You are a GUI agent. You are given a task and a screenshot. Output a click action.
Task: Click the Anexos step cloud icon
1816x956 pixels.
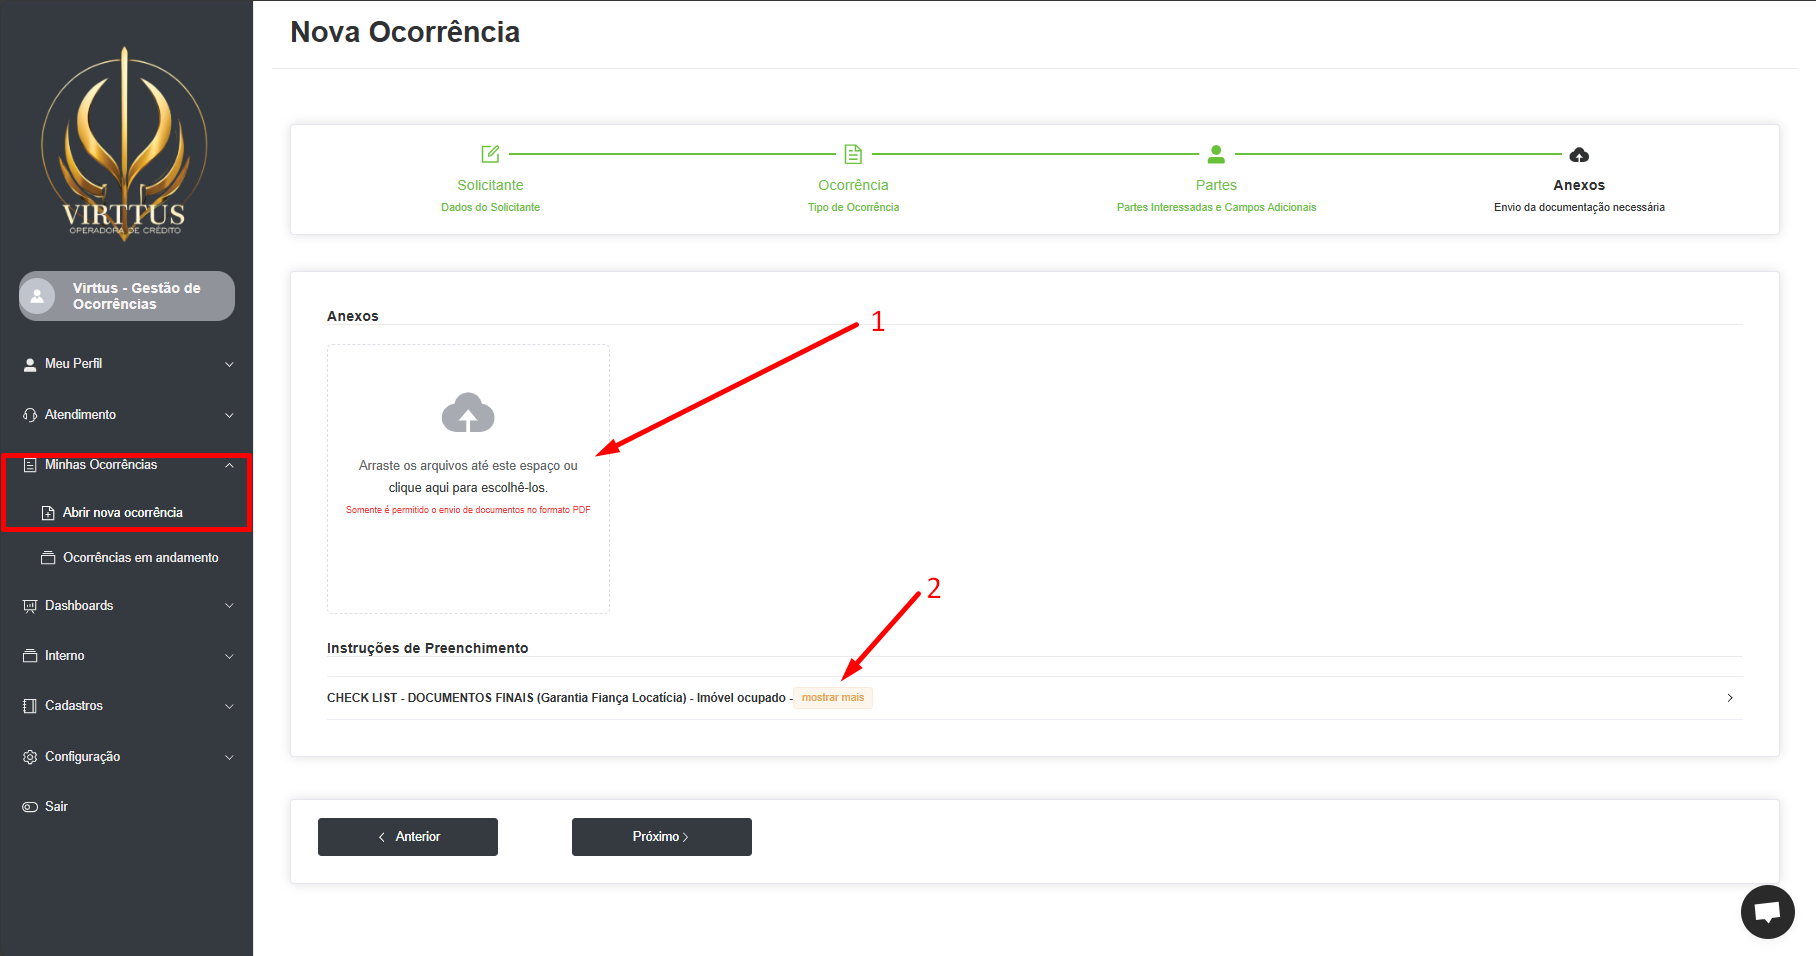[x=1579, y=155]
